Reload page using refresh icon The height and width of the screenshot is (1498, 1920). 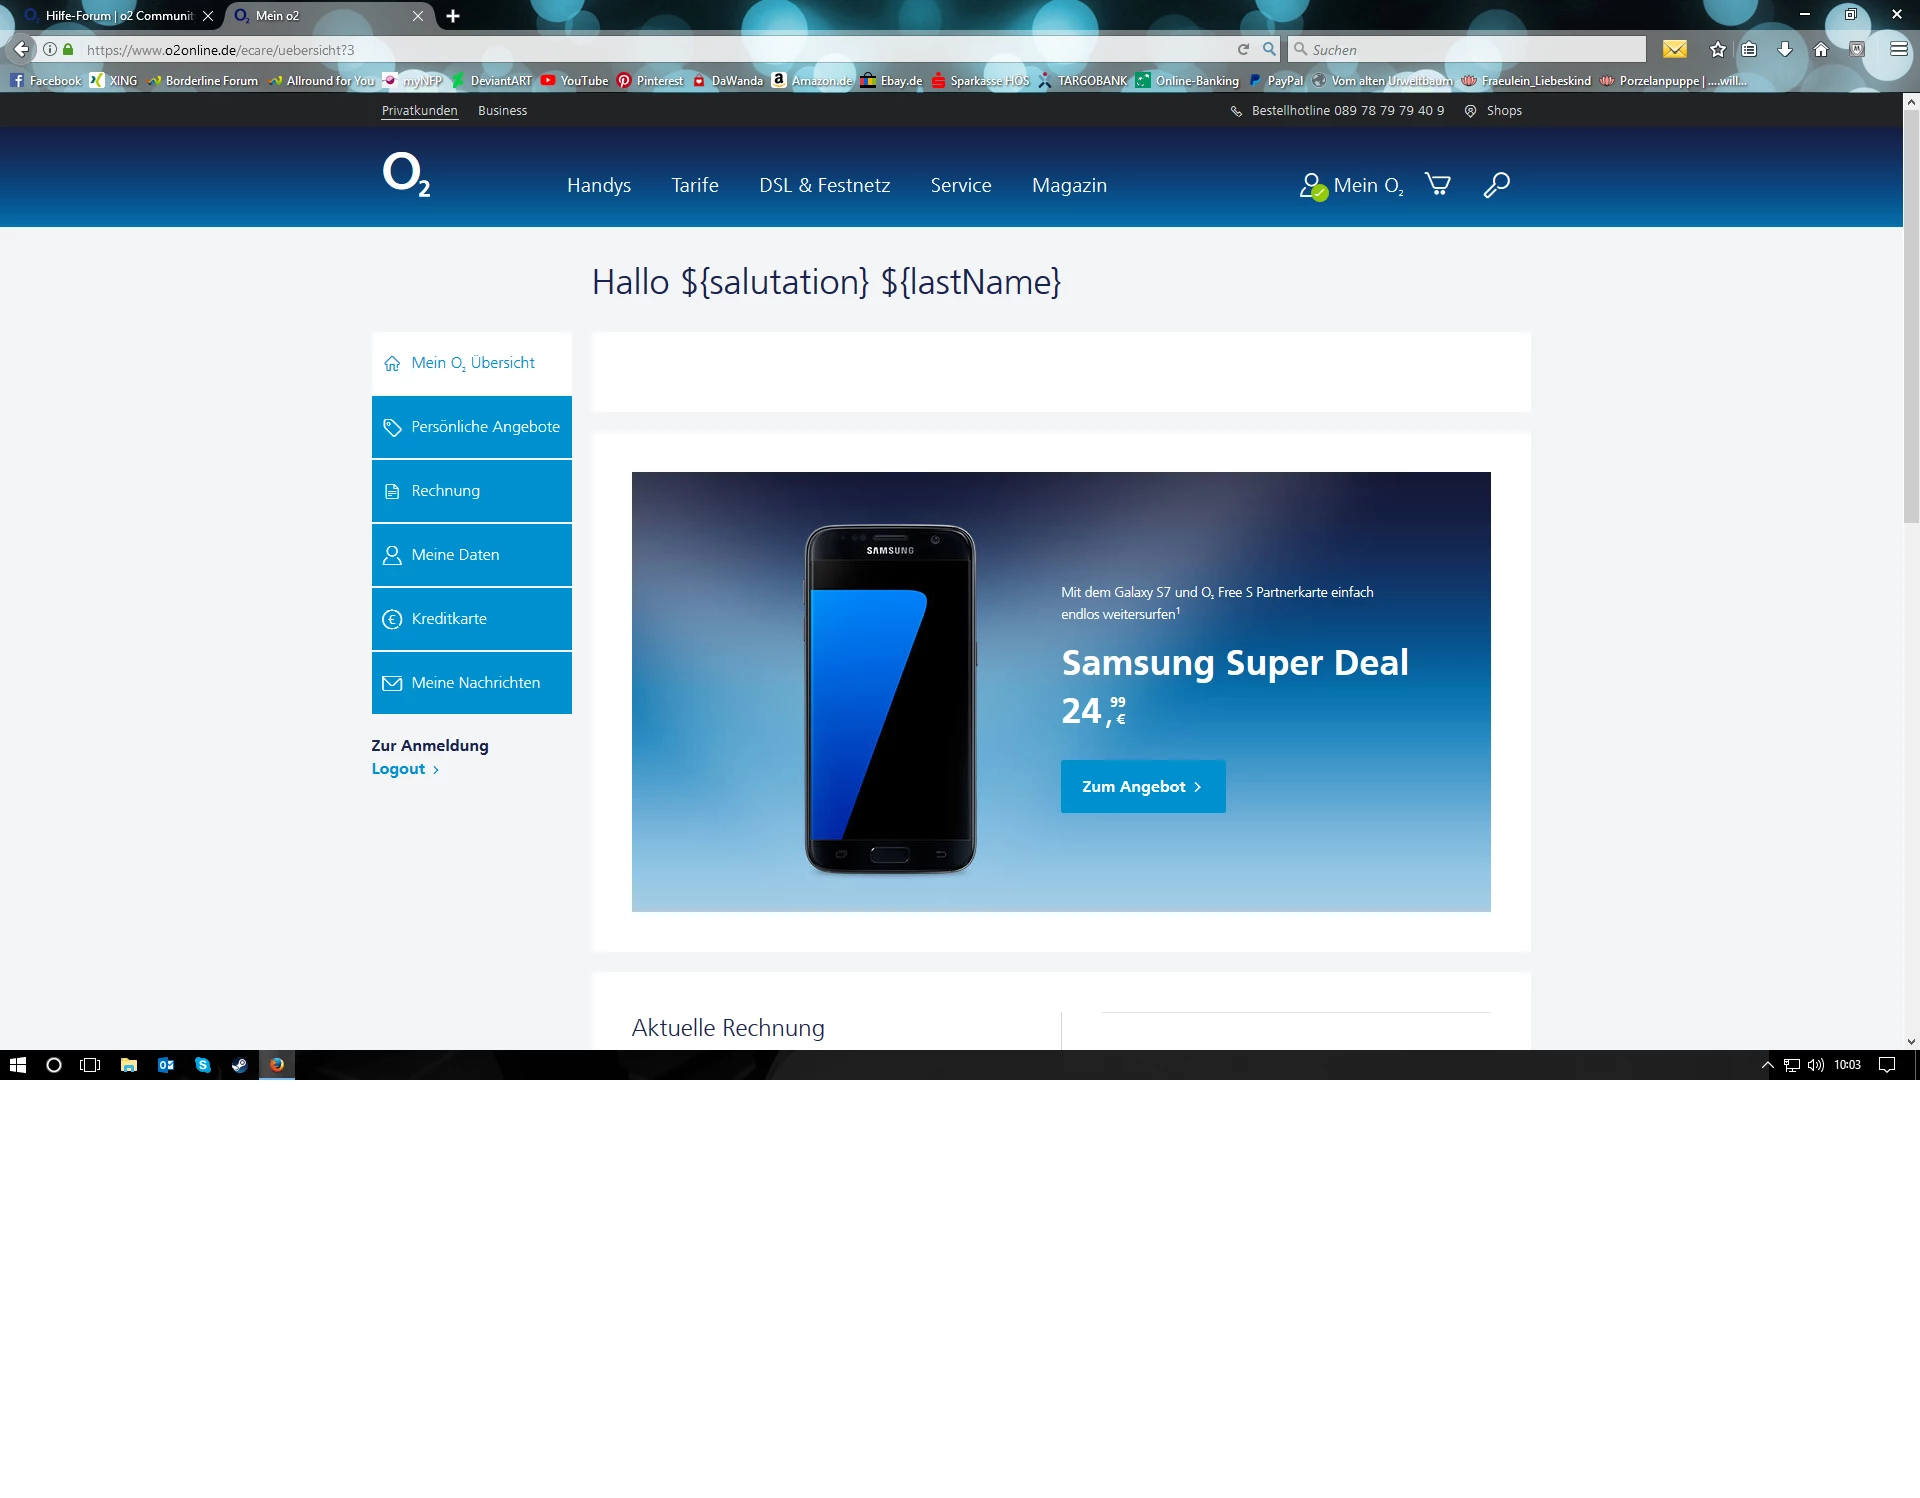(1243, 49)
